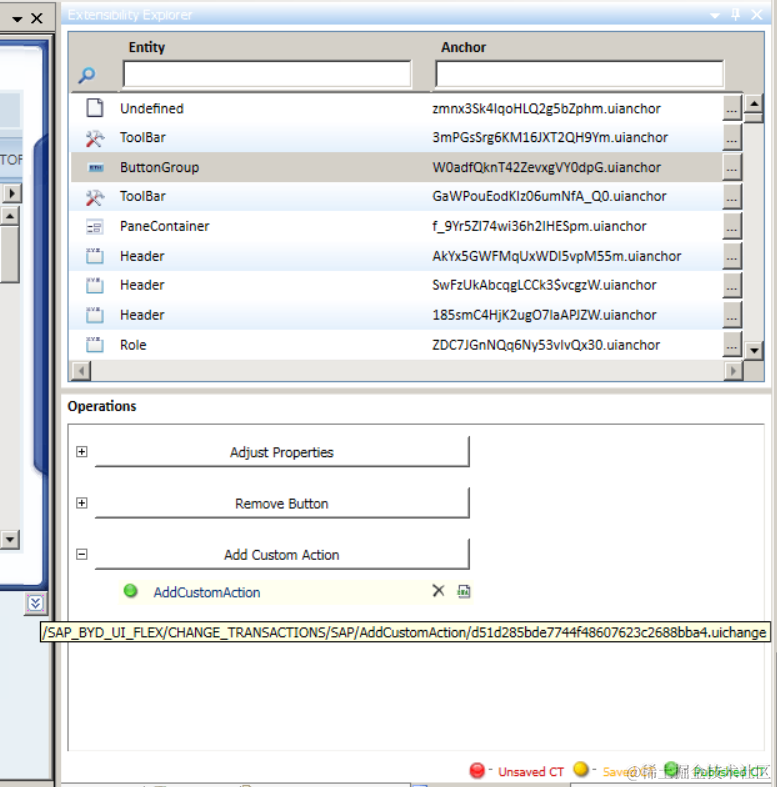This screenshot has width=777, height=787.
Task: Click the Role row icon
Action: pos(94,345)
